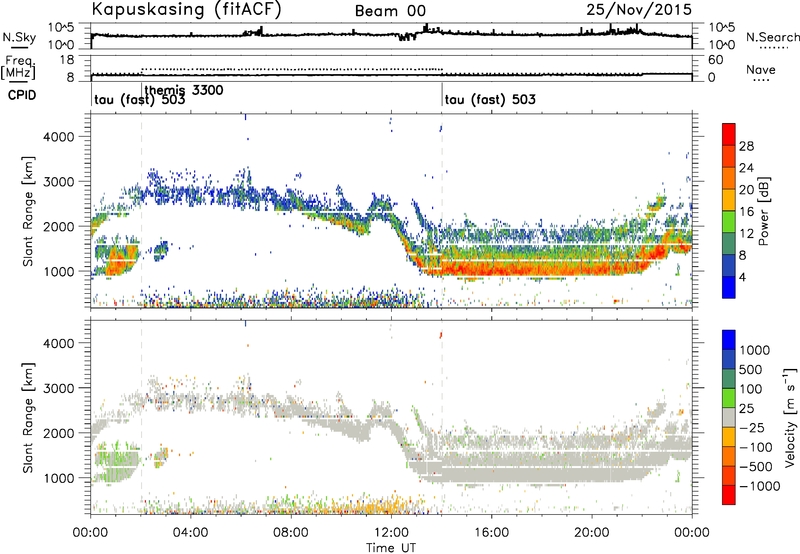Select the 16 tick on Power colorbar

coord(746,212)
